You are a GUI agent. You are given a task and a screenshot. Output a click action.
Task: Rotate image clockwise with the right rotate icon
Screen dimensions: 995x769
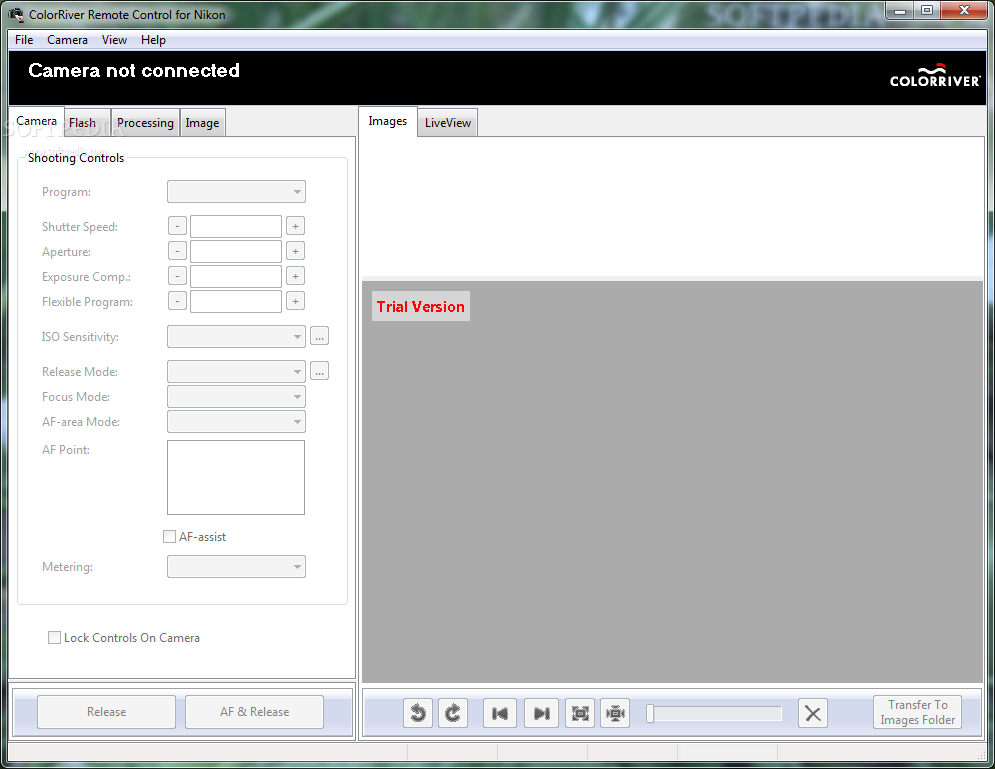pos(453,713)
